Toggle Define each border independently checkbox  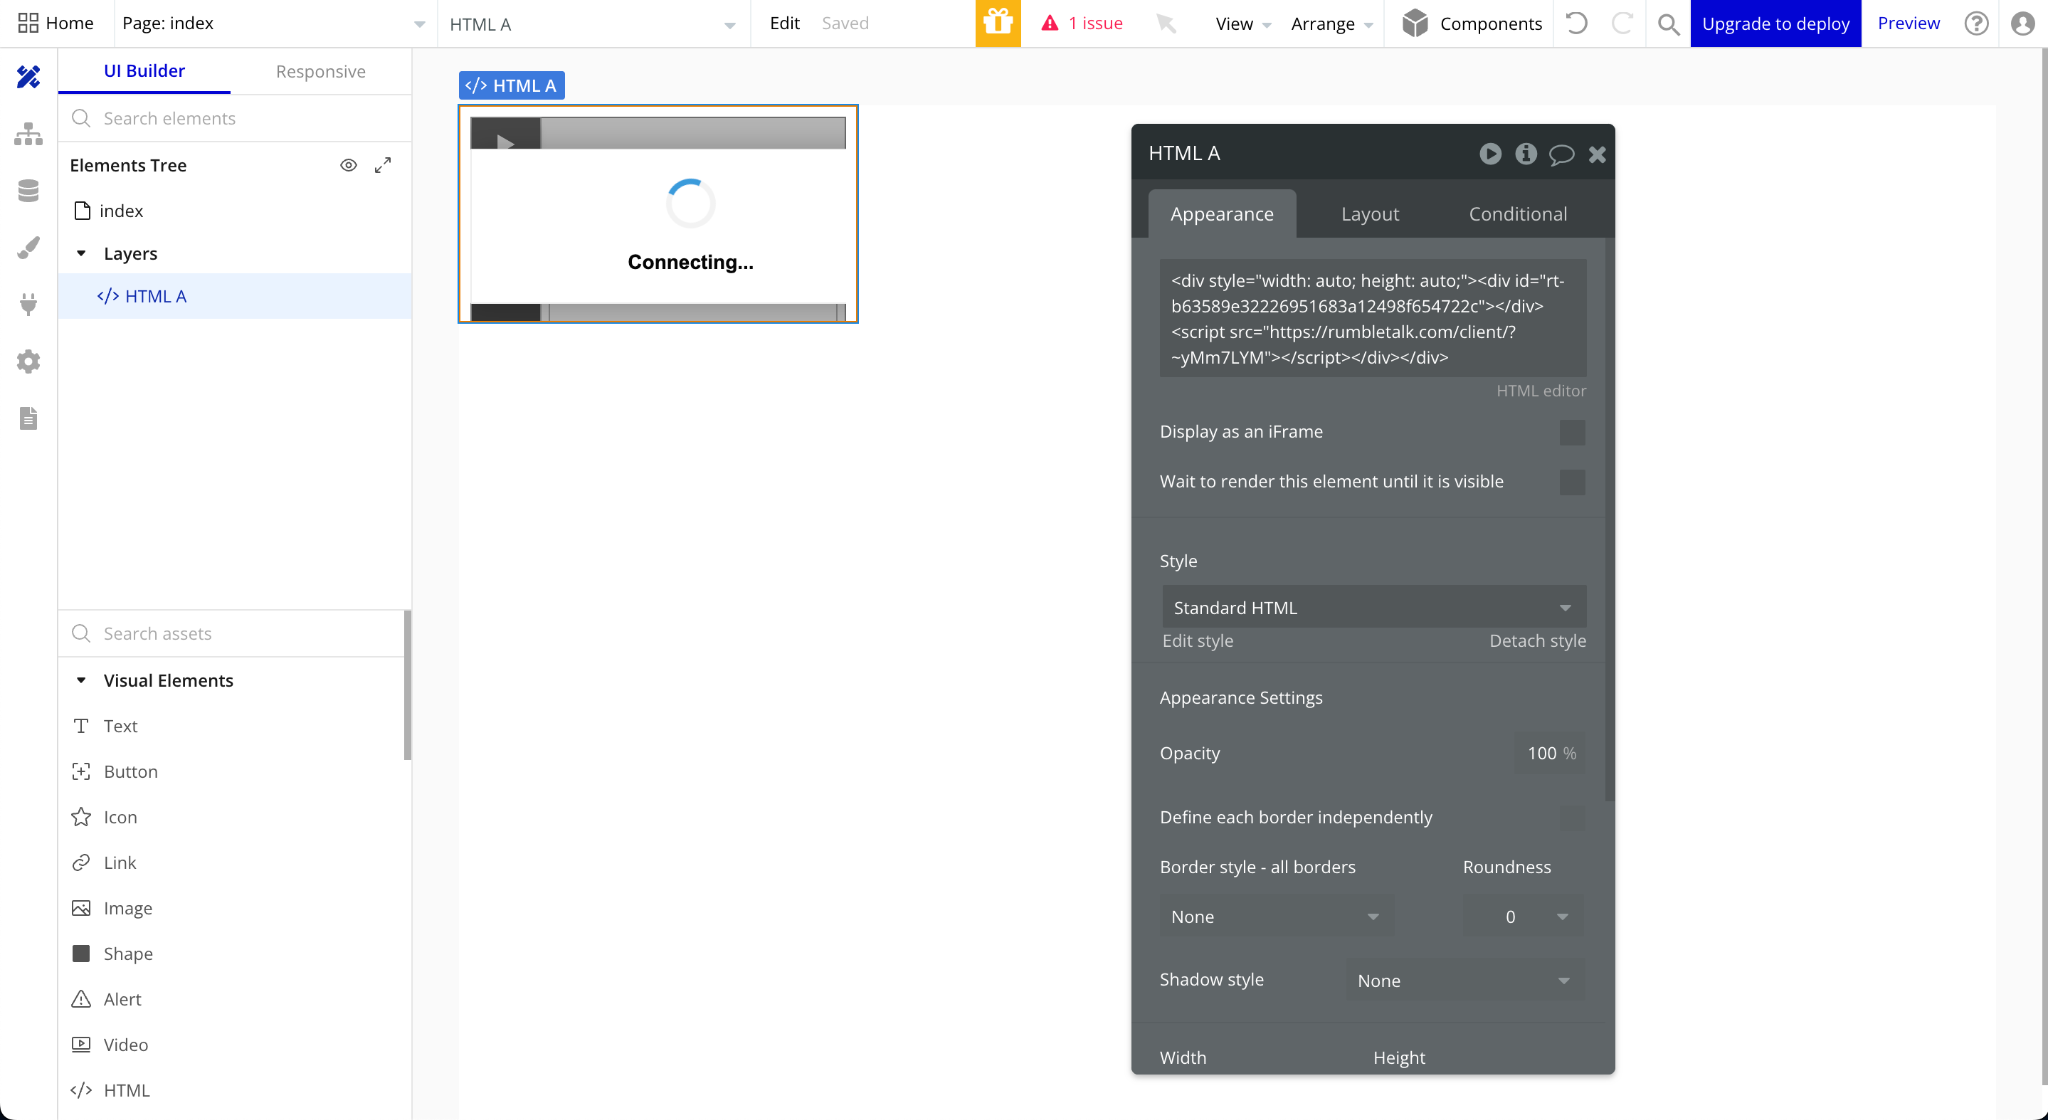click(1572, 818)
